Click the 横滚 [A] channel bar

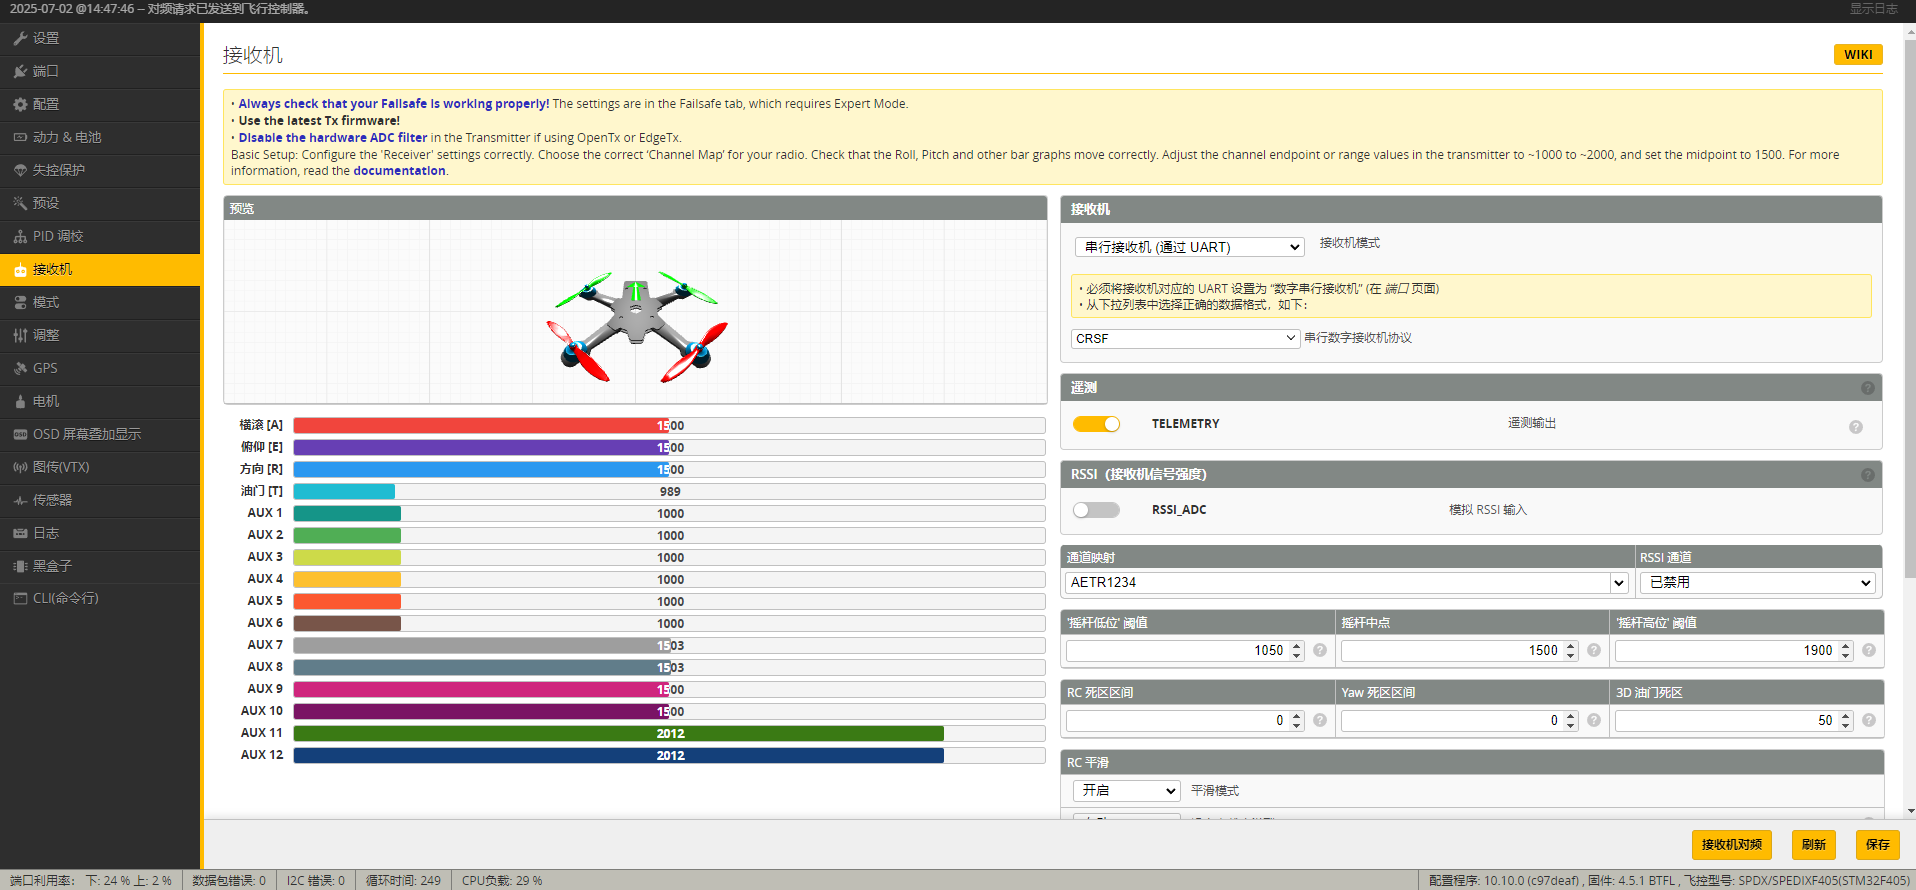pos(669,426)
